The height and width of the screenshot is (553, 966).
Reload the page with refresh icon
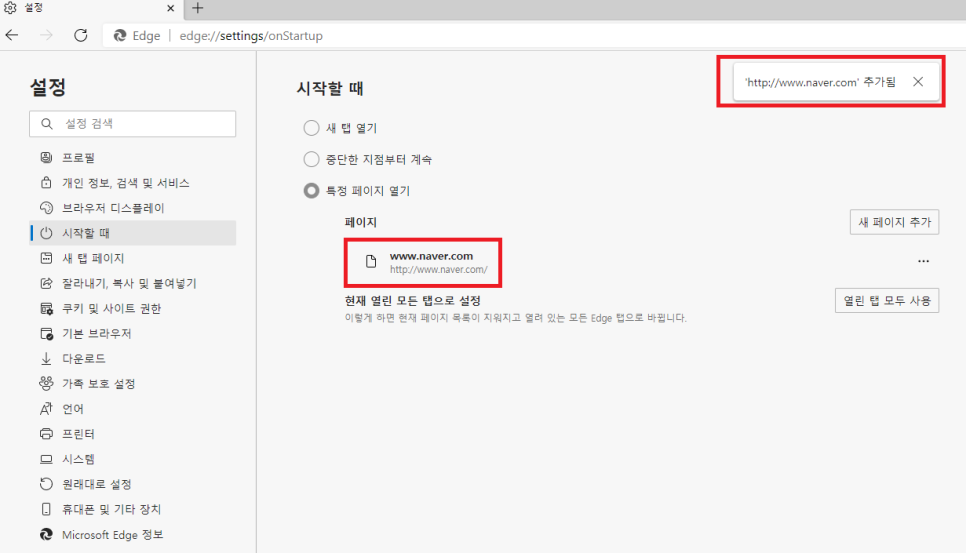81,35
